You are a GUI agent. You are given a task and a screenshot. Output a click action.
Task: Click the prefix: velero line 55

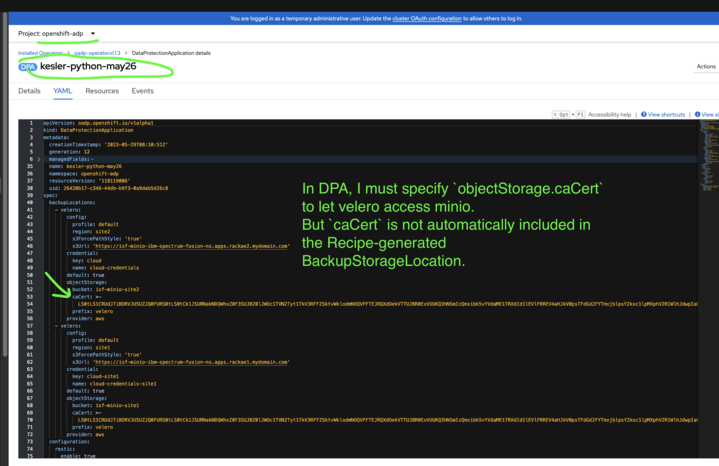click(x=93, y=311)
